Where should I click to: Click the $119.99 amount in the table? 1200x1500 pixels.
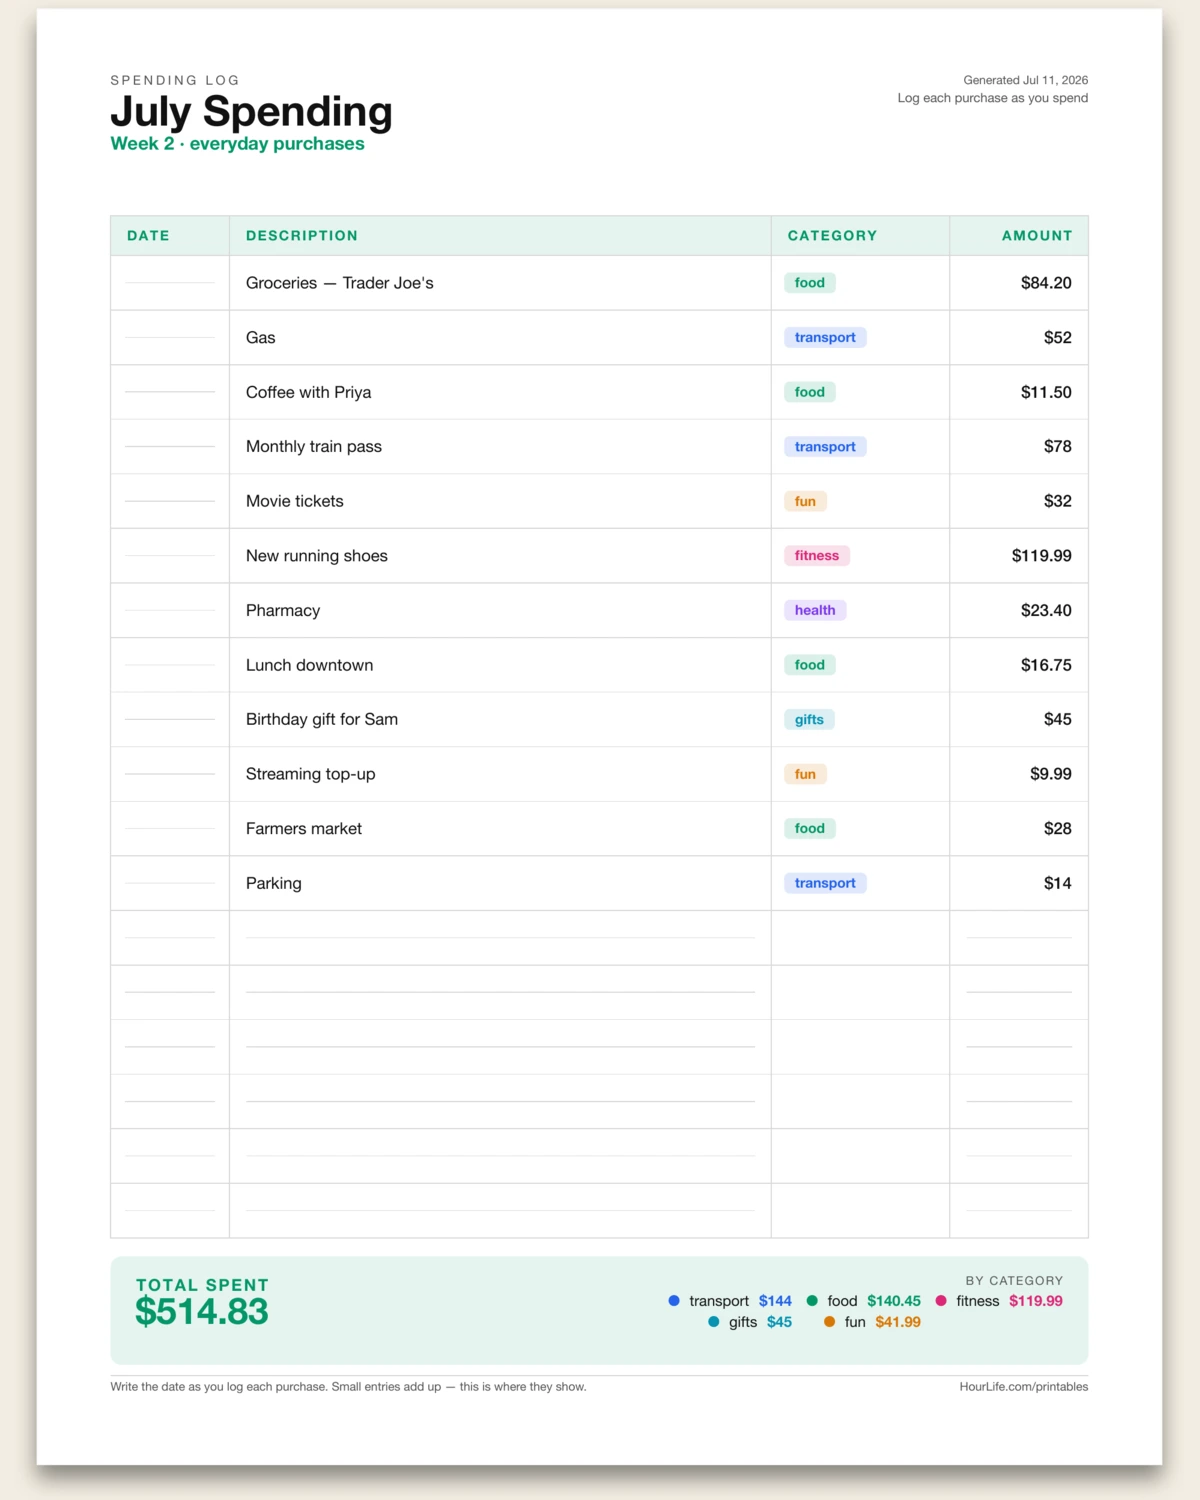click(x=1041, y=556)
